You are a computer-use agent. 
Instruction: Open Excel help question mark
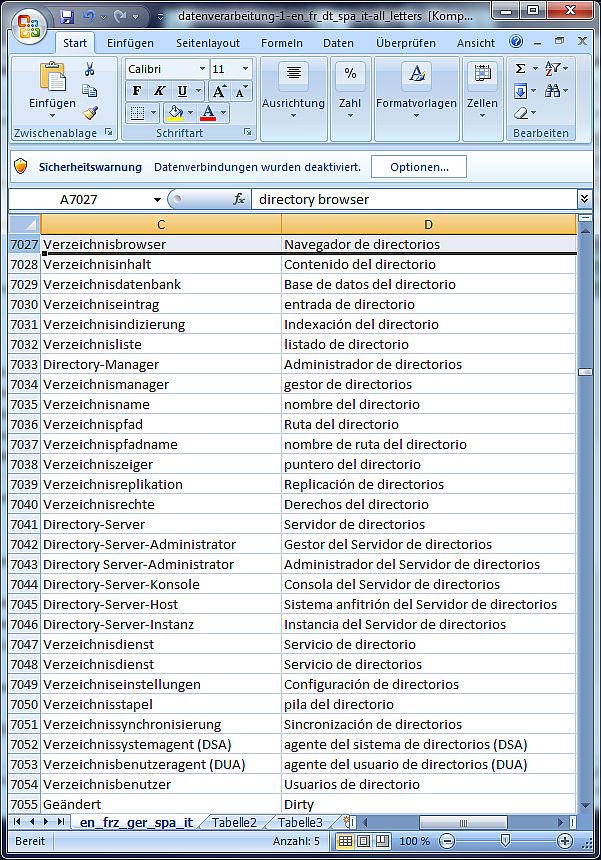click(516, 41)
